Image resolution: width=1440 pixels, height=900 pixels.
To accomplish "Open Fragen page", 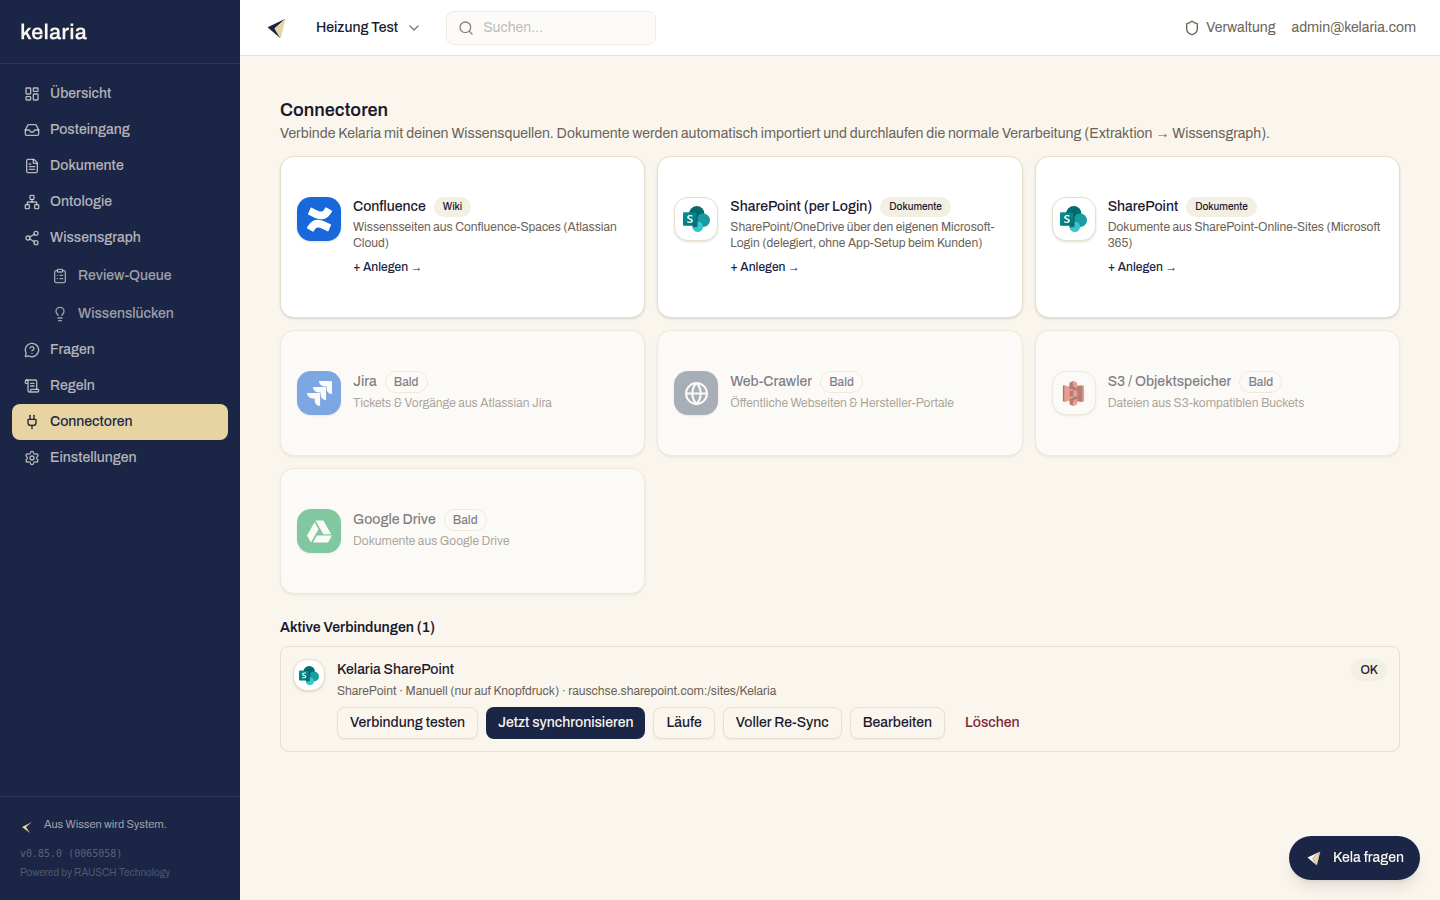I will tap(120, 349).
